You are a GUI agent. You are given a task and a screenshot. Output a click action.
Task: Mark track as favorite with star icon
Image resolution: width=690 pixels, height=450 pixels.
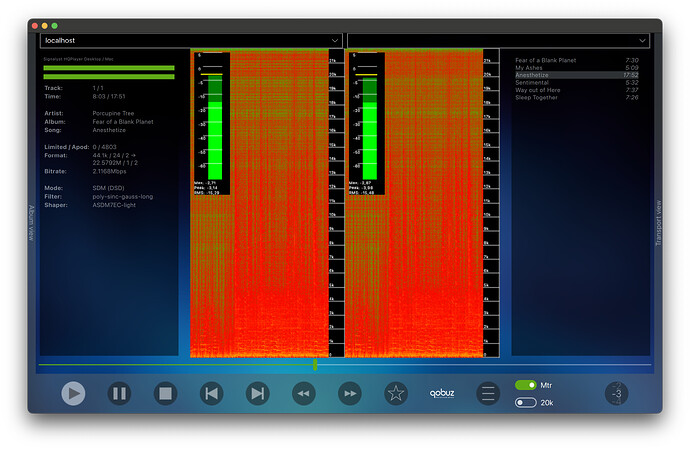point(396,393)
